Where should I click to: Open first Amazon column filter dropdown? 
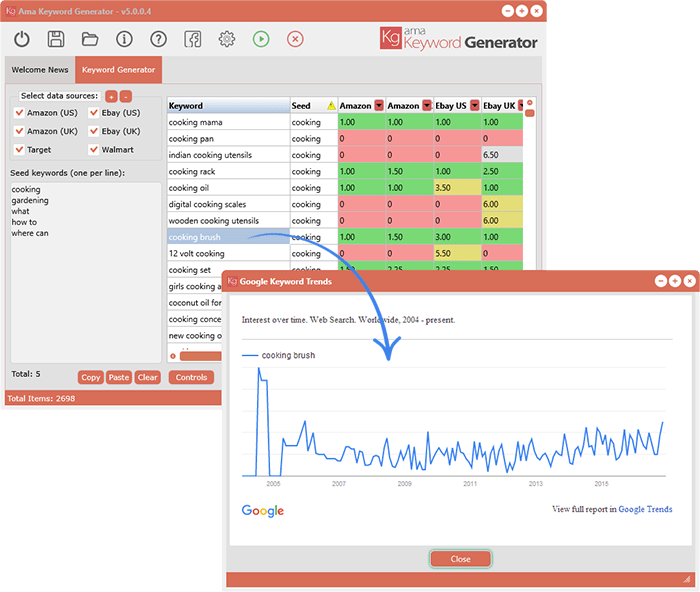click(379, 105)
